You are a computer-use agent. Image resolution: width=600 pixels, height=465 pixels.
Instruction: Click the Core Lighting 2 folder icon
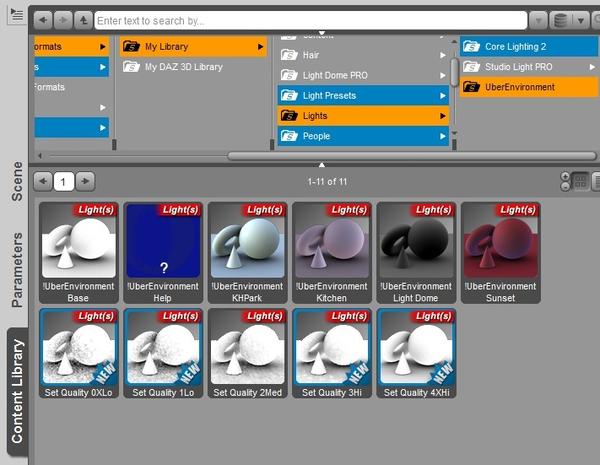tap(471, 46)
